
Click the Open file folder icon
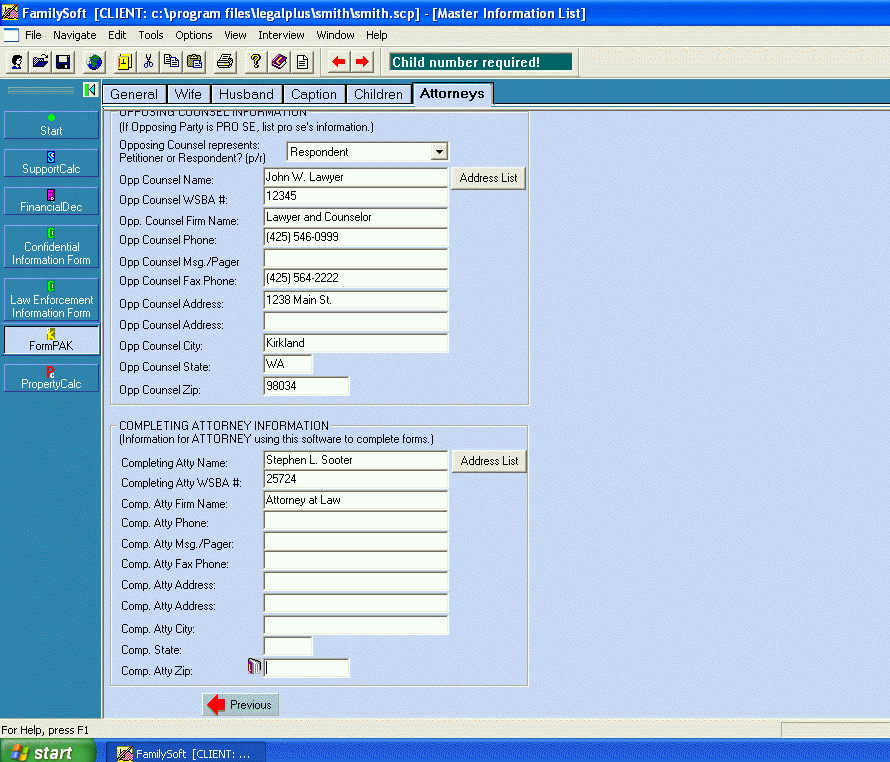(40, 62)
